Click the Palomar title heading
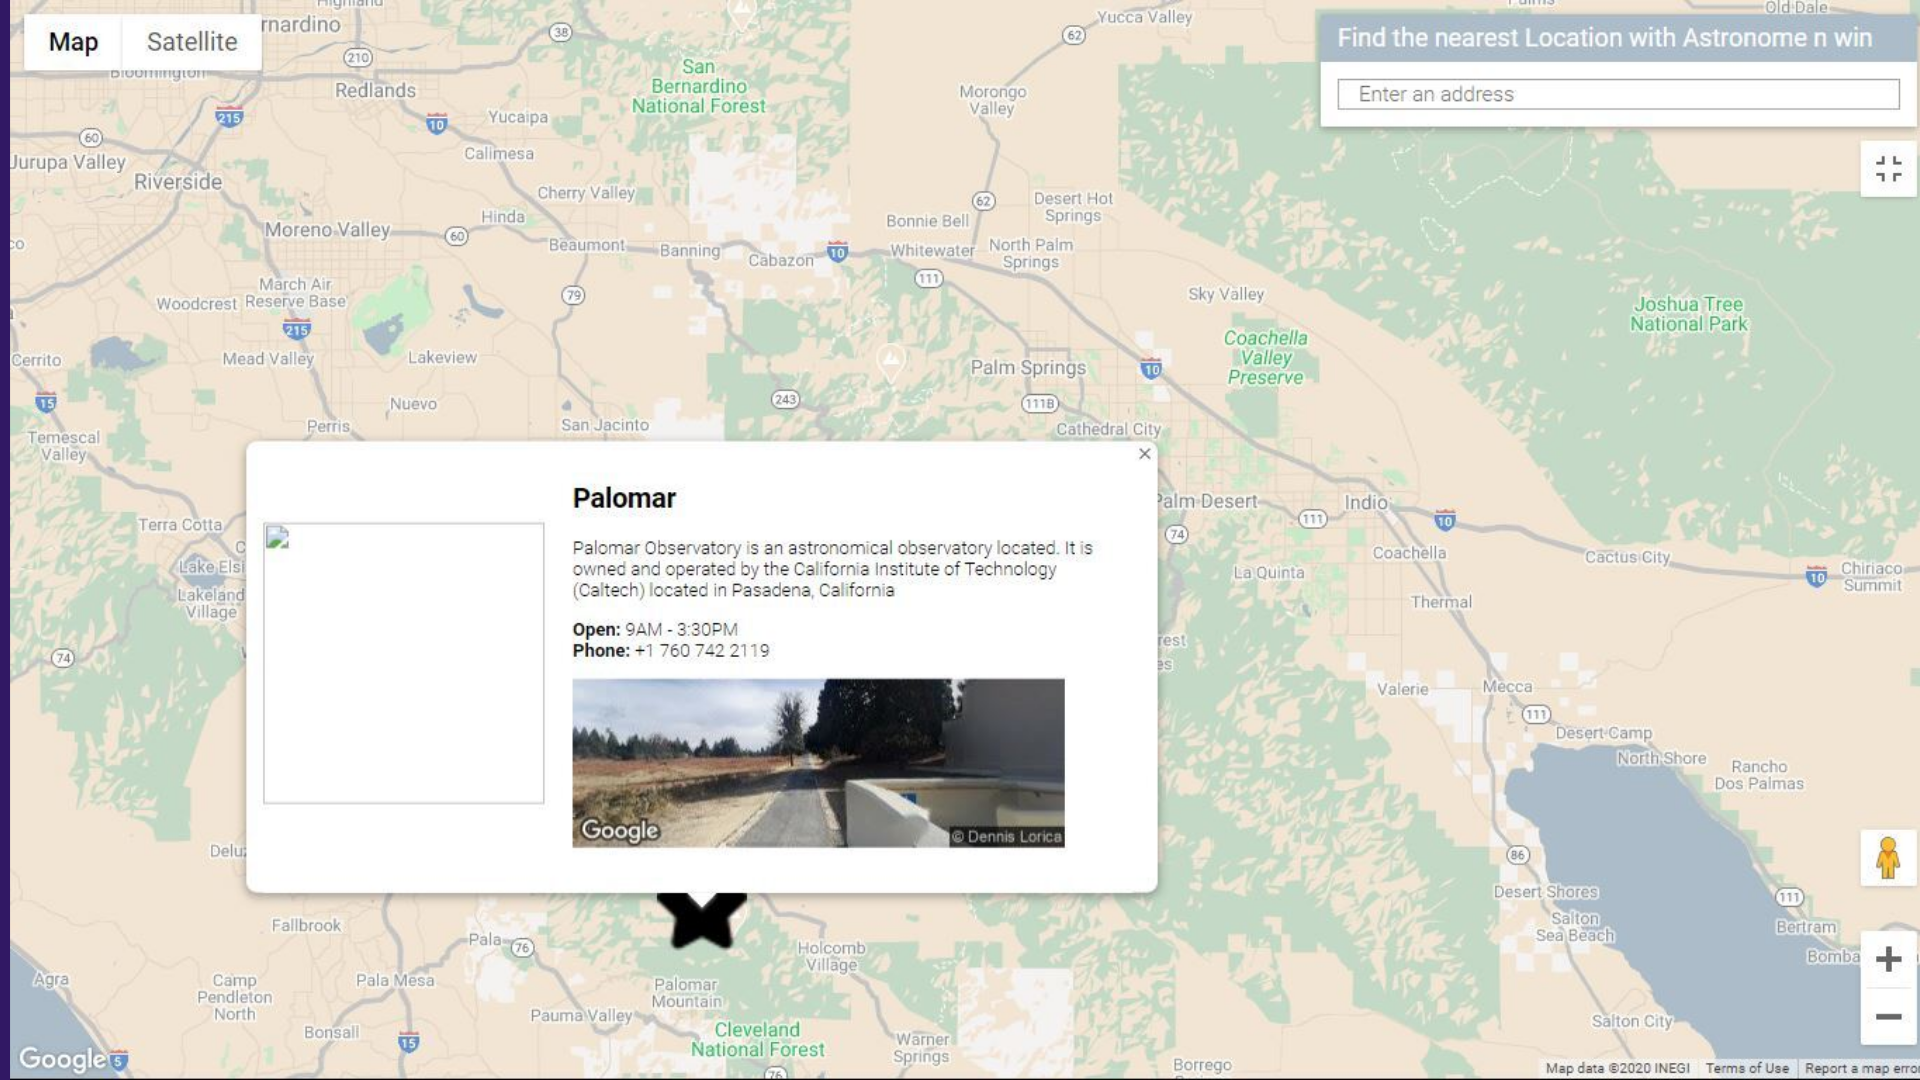Image resolution: width=1920 pixels, height=1080 pixels. (x=624, y=498)
